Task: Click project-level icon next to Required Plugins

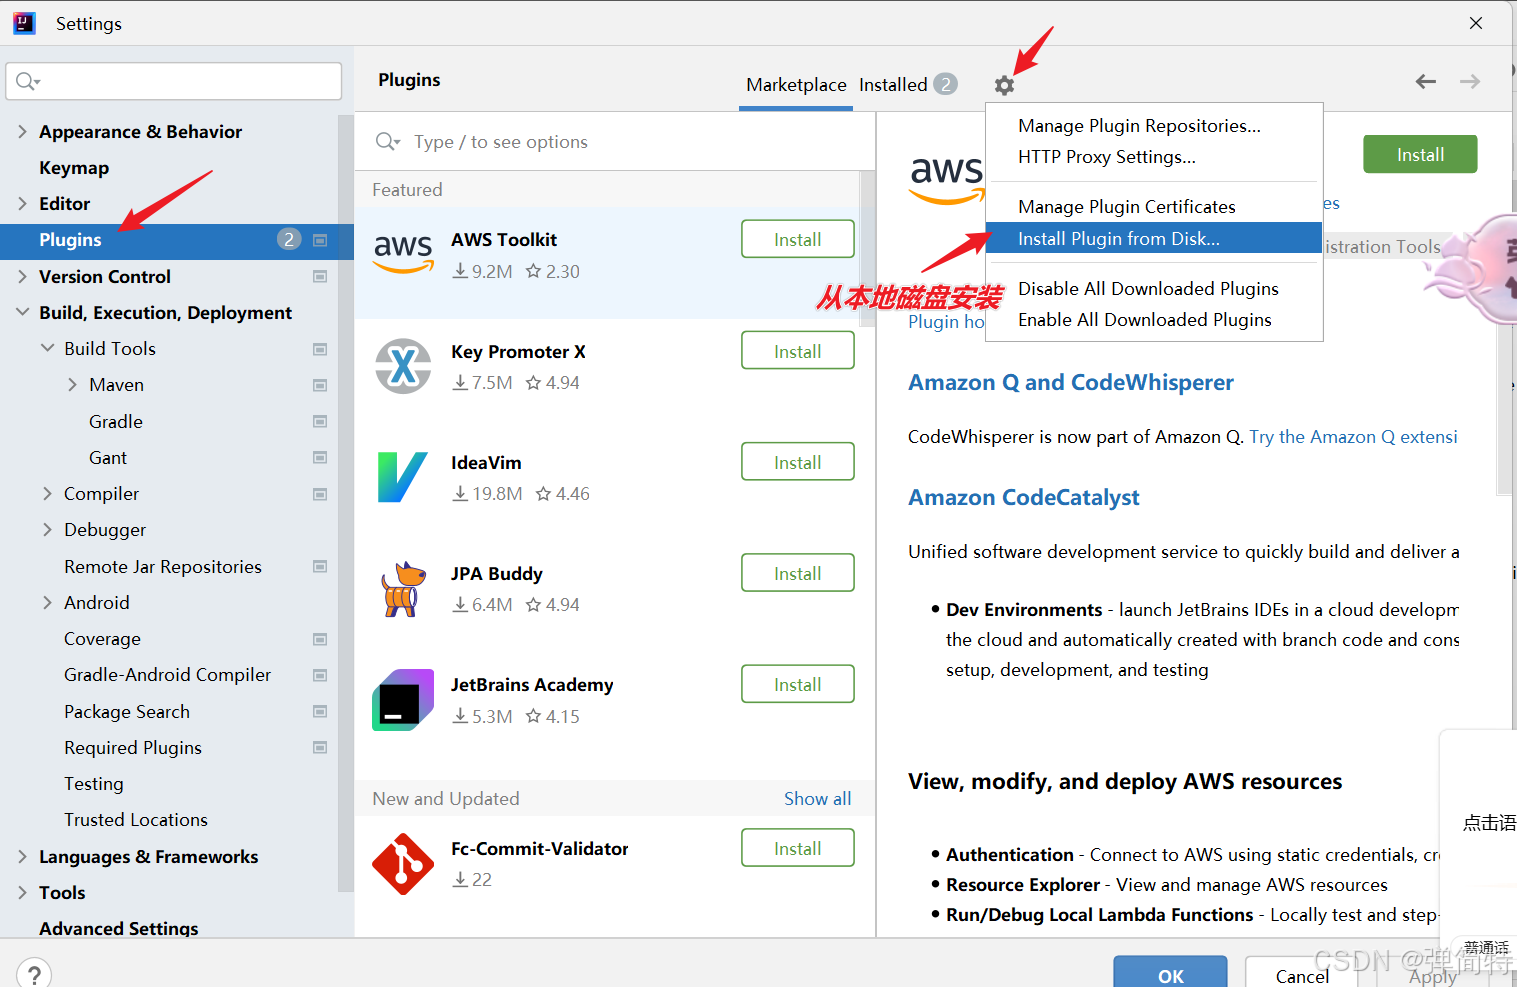Action: (x=320, y=748)
